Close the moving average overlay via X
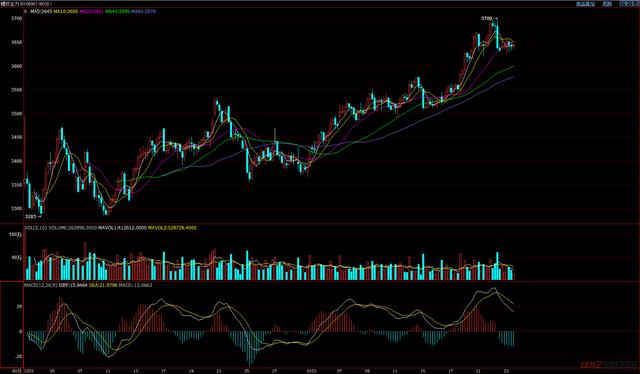Viewport: 640px width, 374px height. tap(26, 11)
